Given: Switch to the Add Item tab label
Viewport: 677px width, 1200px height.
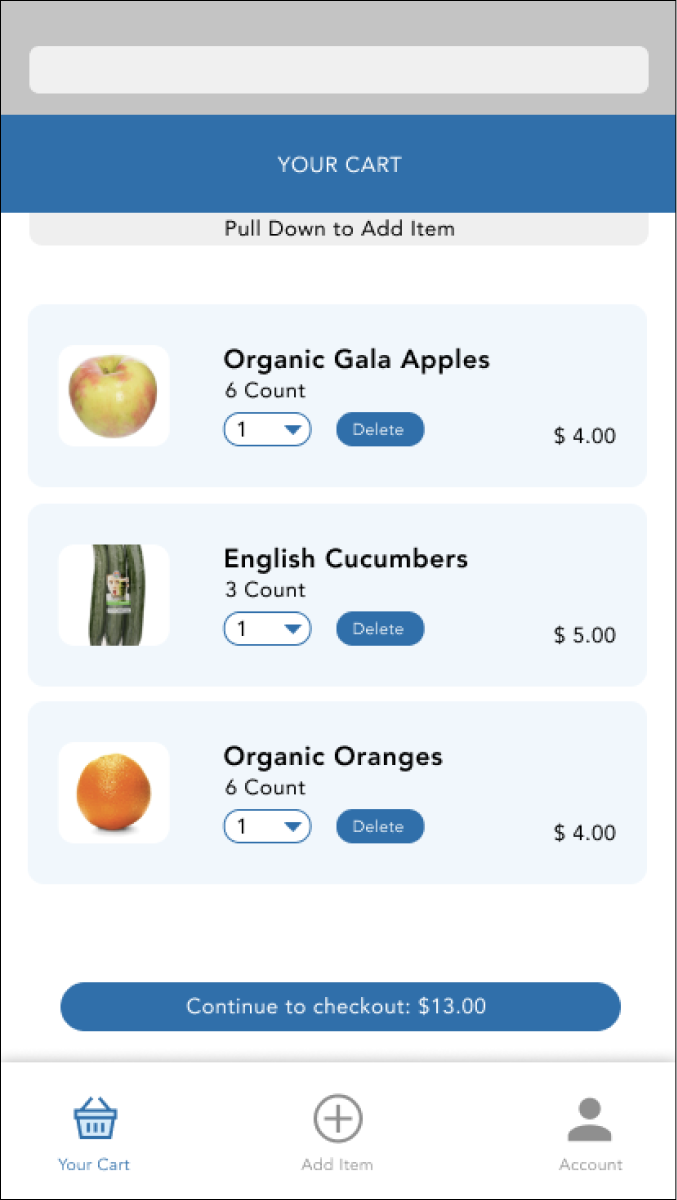Looking at the screenshot, I should [337, 1165].
